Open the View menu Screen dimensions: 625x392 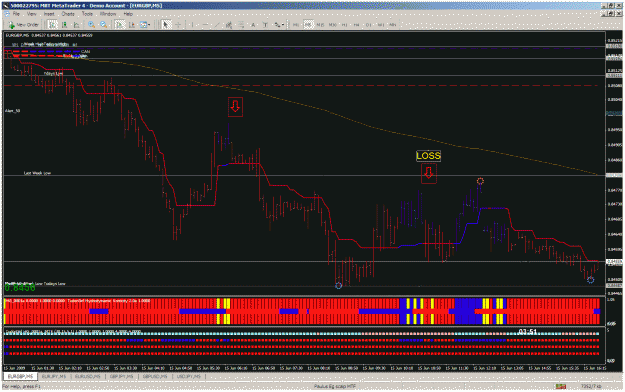click(31, 14)
